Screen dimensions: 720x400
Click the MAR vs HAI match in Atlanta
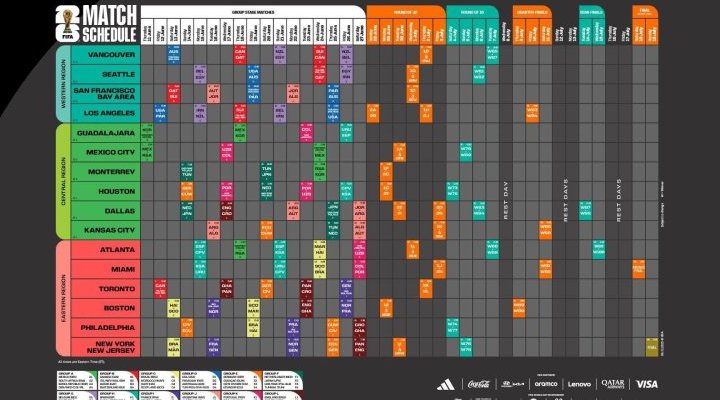(x=320, y=250)
